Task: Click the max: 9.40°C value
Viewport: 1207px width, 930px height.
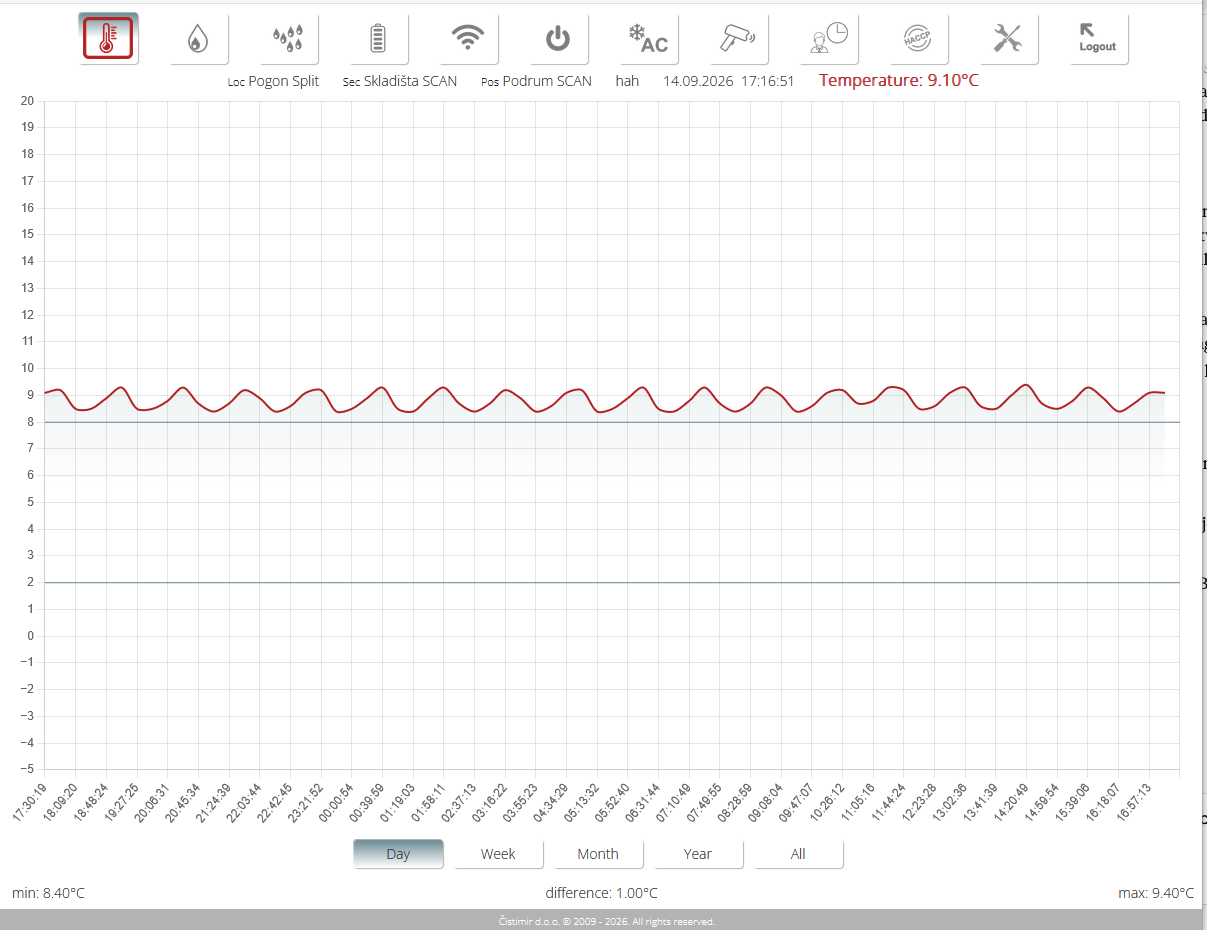Action: (x=1156, y=893)
